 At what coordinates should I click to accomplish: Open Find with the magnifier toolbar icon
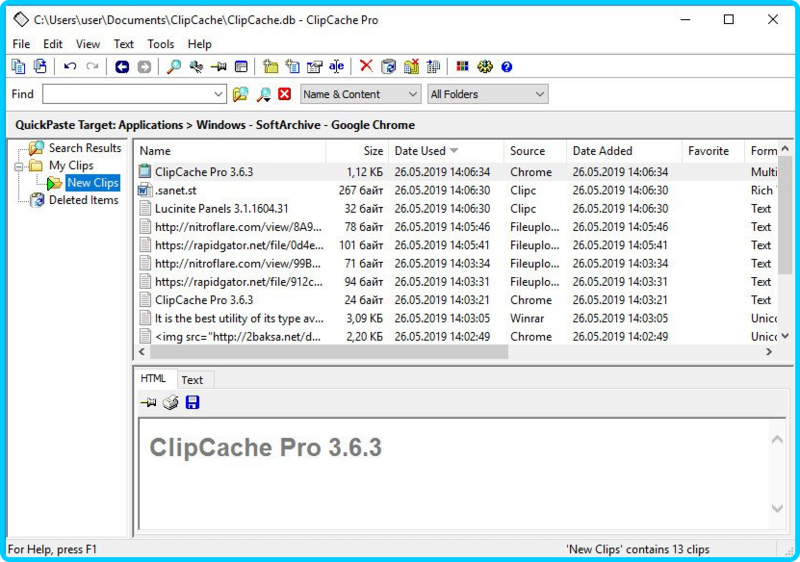(174, 67)
